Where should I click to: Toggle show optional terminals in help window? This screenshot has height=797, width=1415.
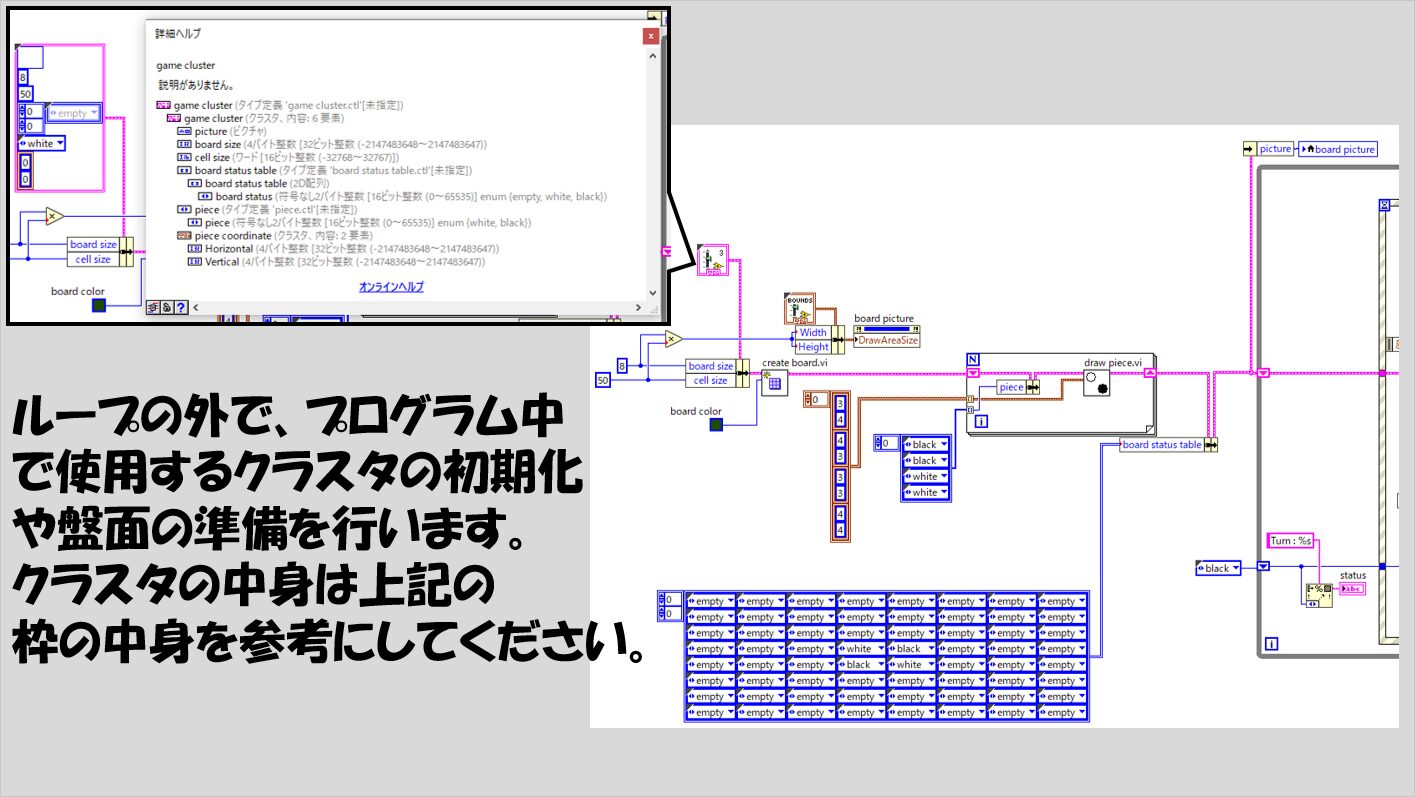coord(154,307)
